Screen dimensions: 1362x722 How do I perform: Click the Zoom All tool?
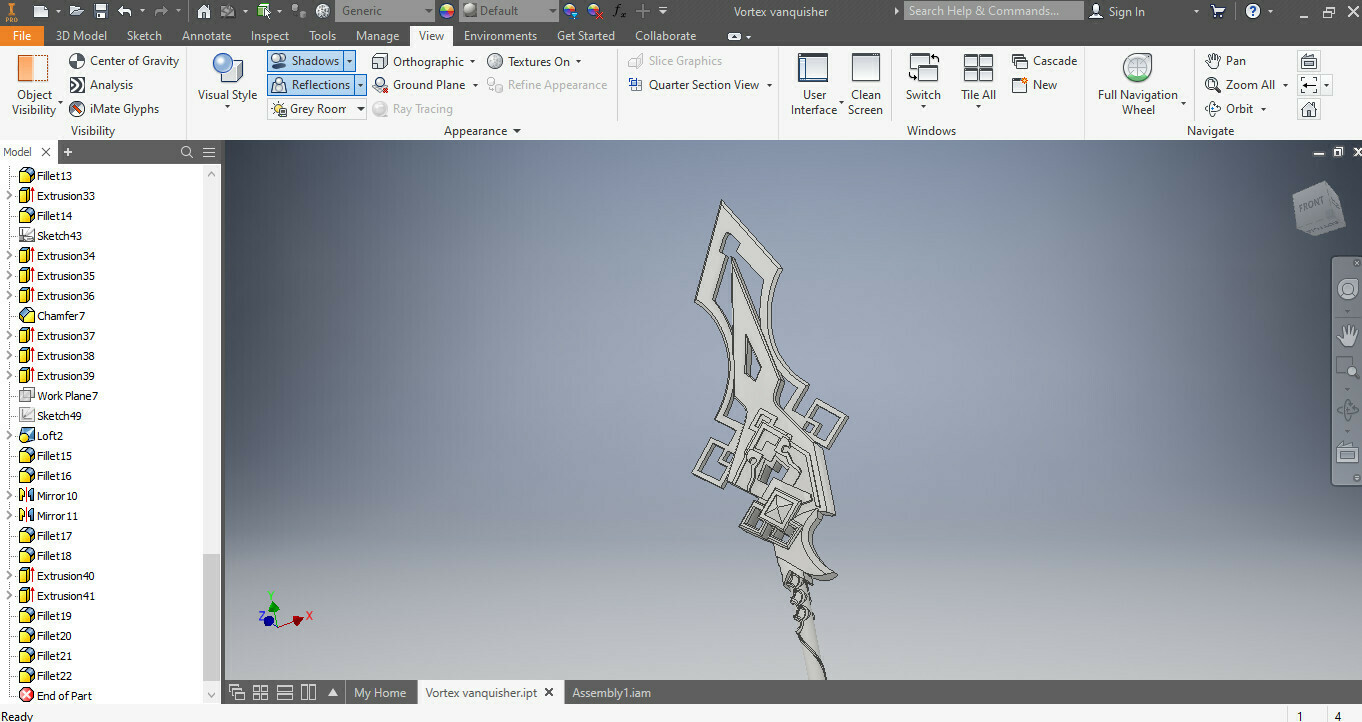pyautogui.click(x=1238, y=84)
